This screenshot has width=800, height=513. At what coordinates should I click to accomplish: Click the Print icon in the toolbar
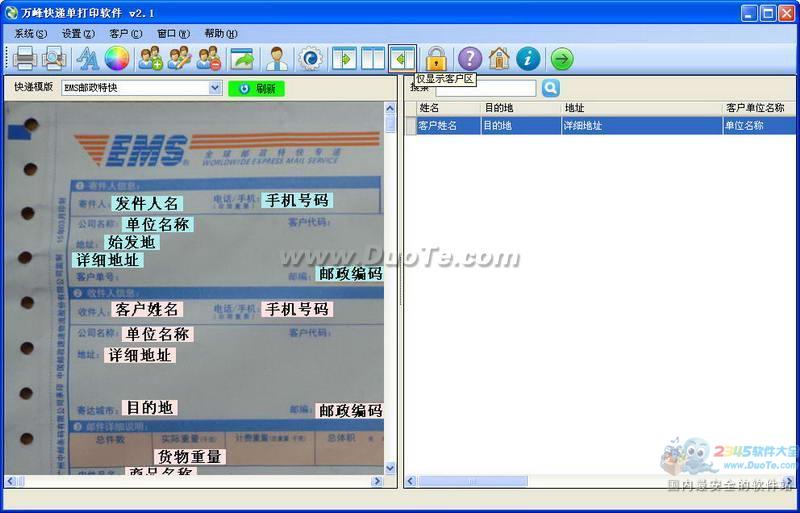(24, 58)
